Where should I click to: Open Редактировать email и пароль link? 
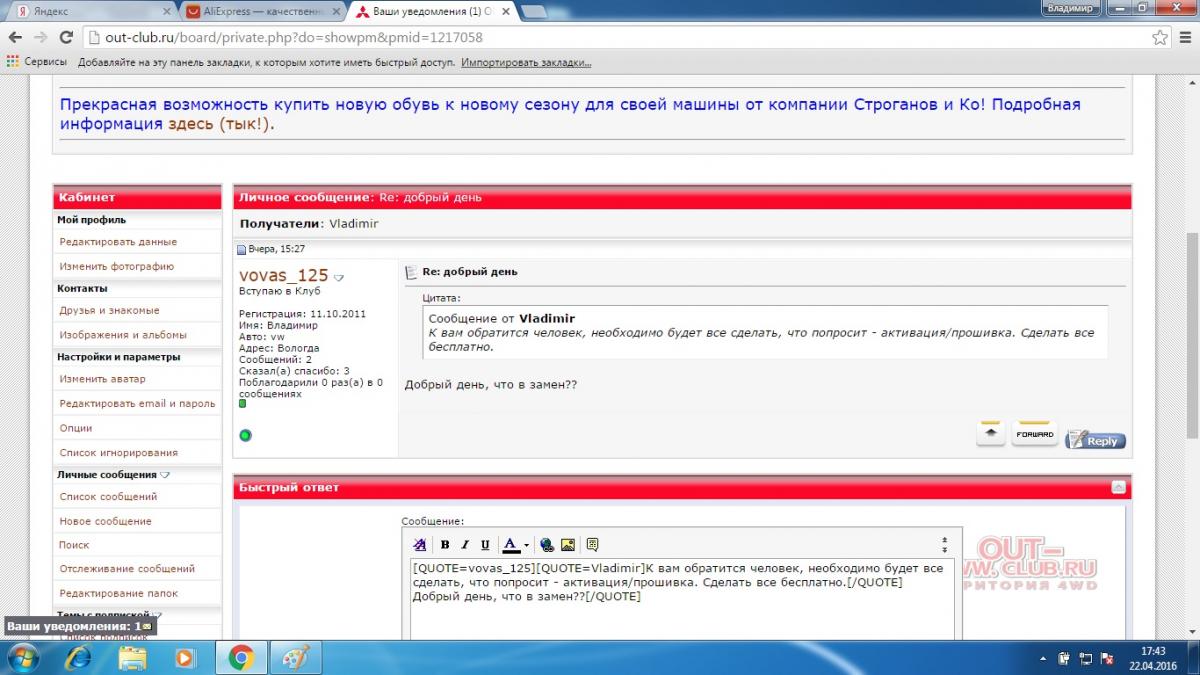[137, 403]
